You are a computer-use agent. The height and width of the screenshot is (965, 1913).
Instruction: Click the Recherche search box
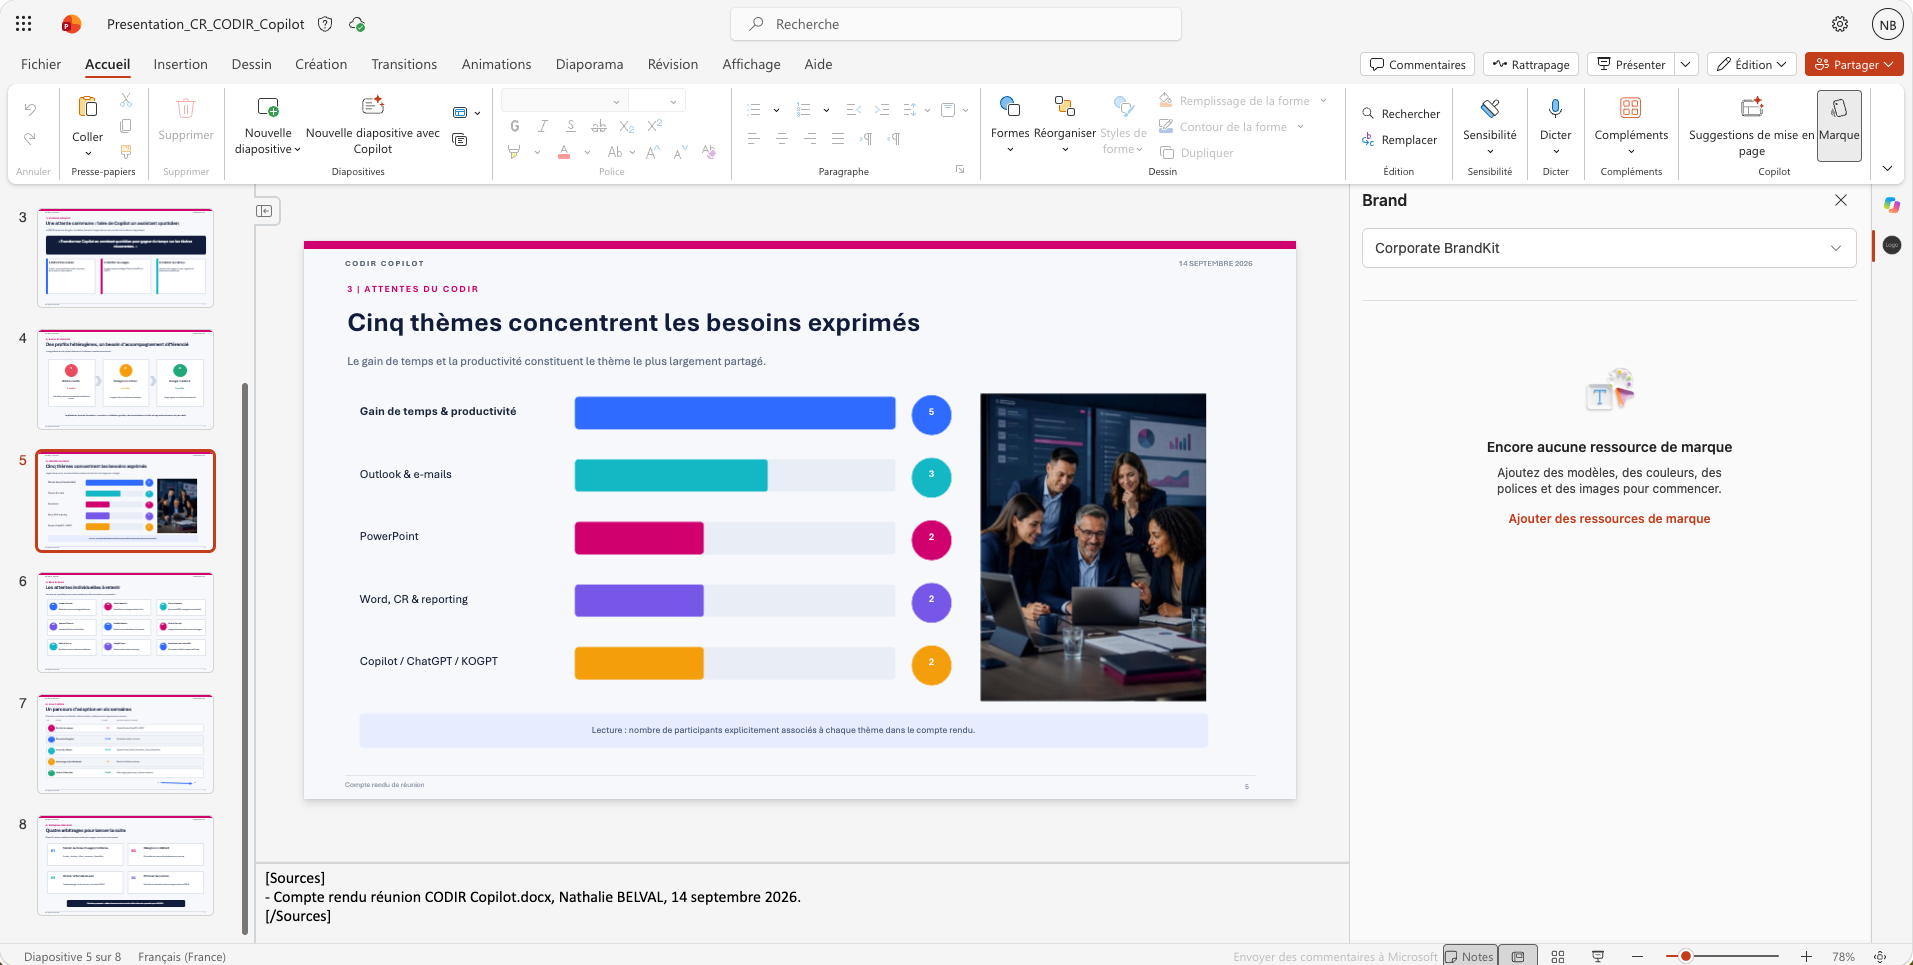[x=956, y=24]
